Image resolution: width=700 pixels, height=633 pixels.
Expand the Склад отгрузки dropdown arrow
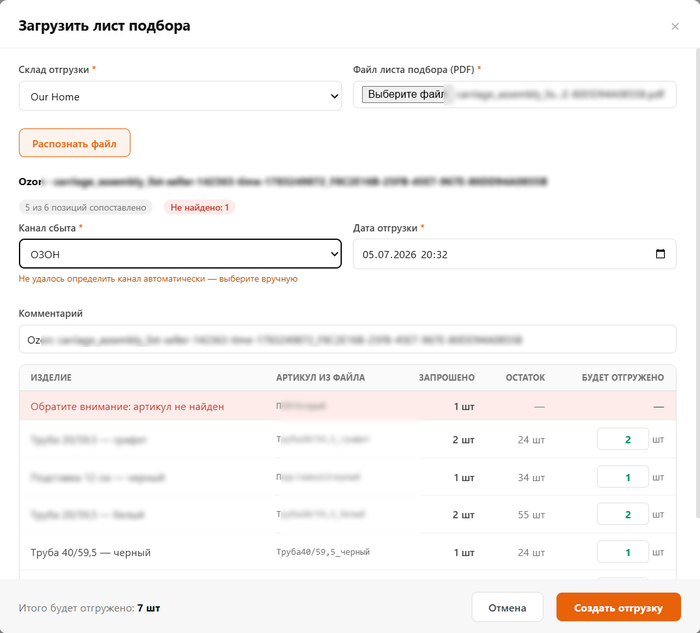tap(334, 96)
